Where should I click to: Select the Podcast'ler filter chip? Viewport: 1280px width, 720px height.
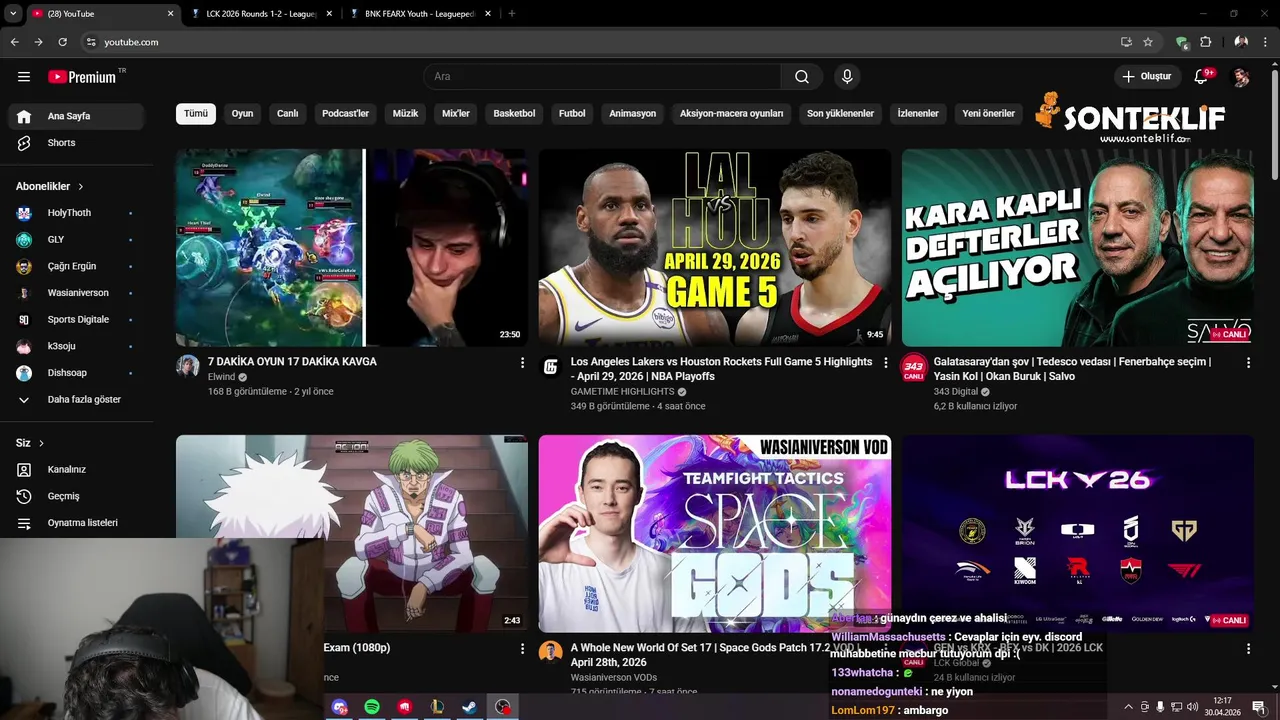tap(346, 113)
